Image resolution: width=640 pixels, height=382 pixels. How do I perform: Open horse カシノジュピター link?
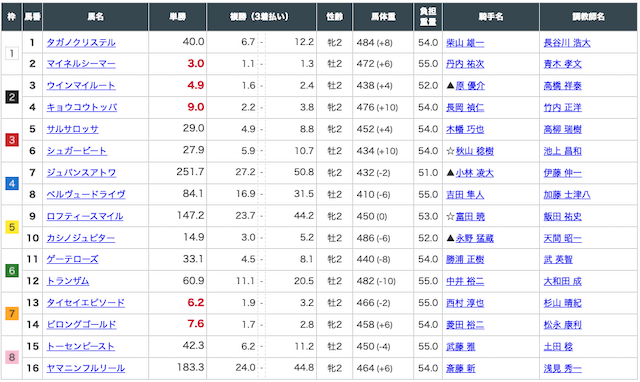[x=80, y=238]
